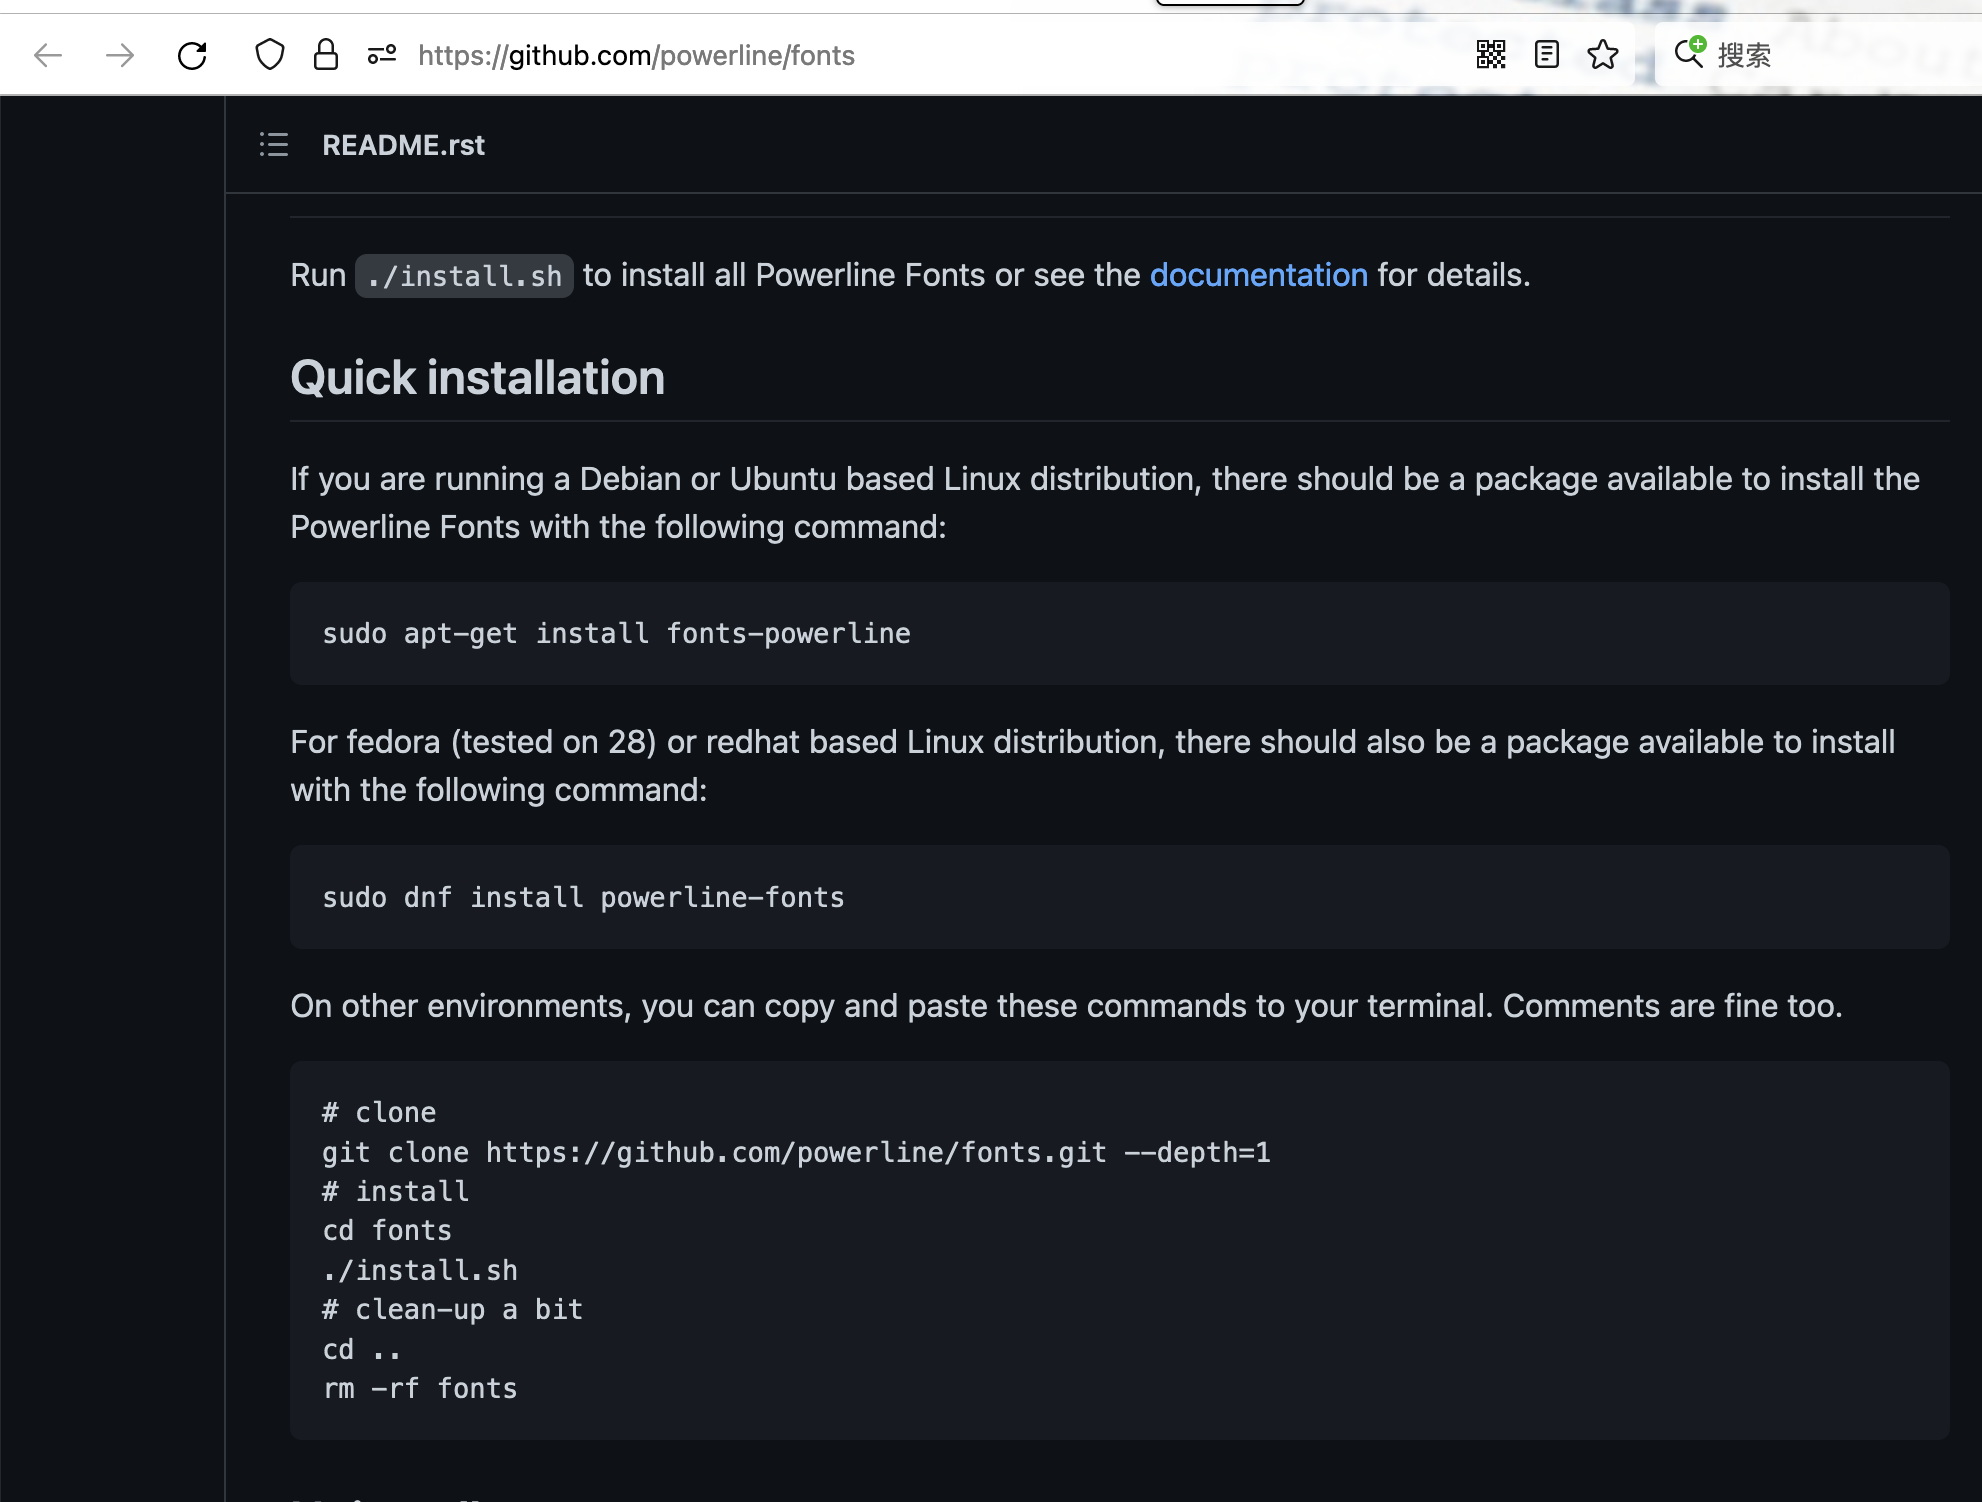Click the git clone command line
Viewport: 1982px width, 1502px height.
tap(796, 1153)
